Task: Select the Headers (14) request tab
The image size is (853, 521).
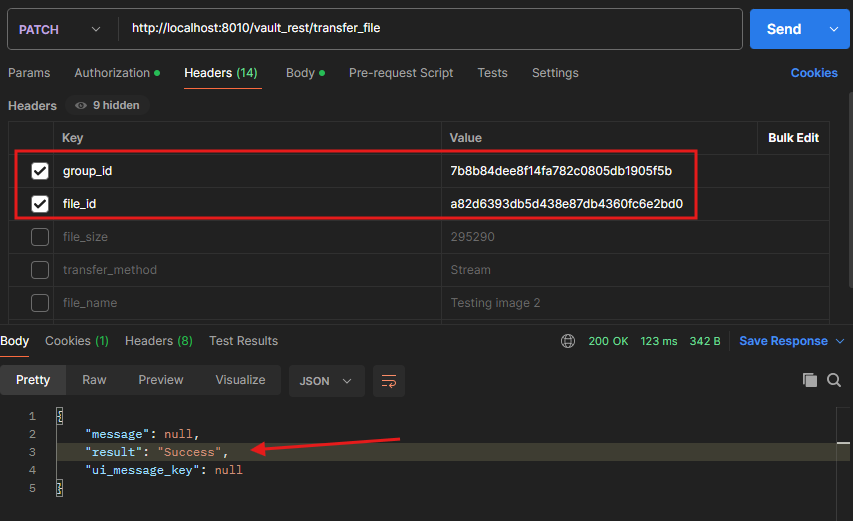Action: point(221,73)
